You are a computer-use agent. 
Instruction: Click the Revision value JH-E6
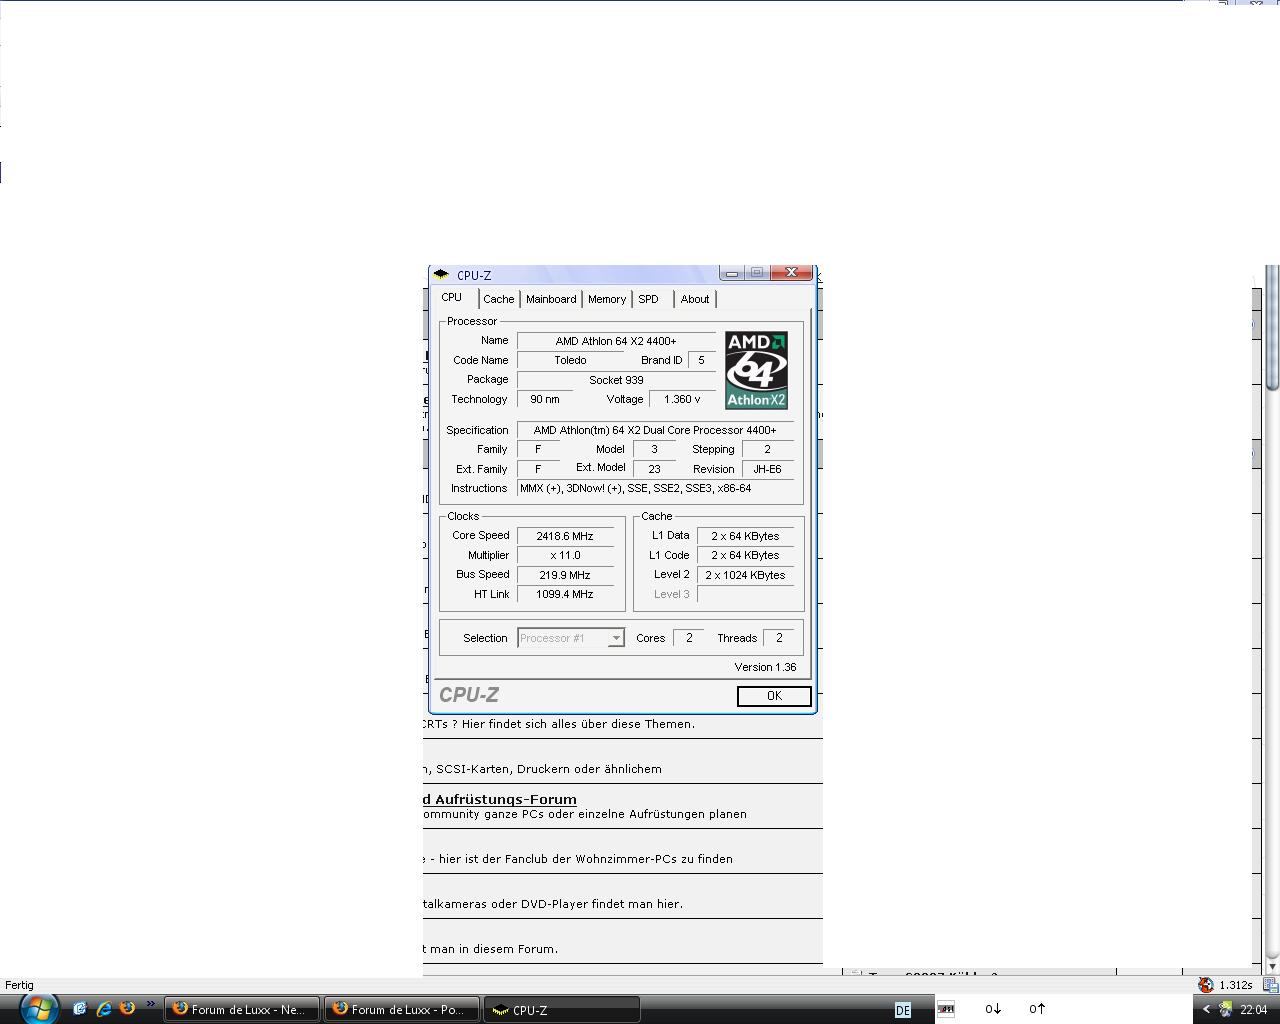pos(768,469)
